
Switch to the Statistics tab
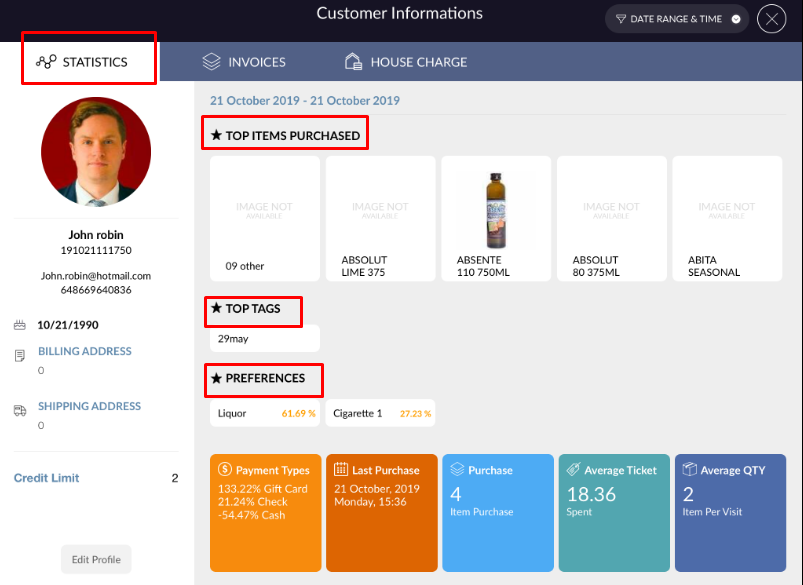tap(90, 62)
